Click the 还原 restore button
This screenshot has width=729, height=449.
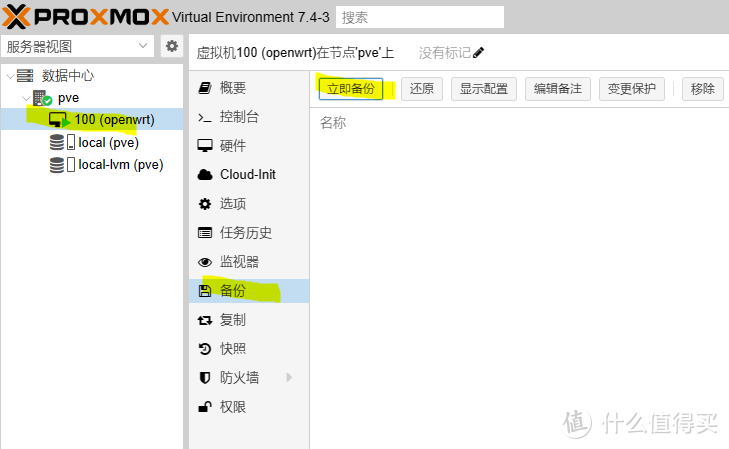coord(422,89)
